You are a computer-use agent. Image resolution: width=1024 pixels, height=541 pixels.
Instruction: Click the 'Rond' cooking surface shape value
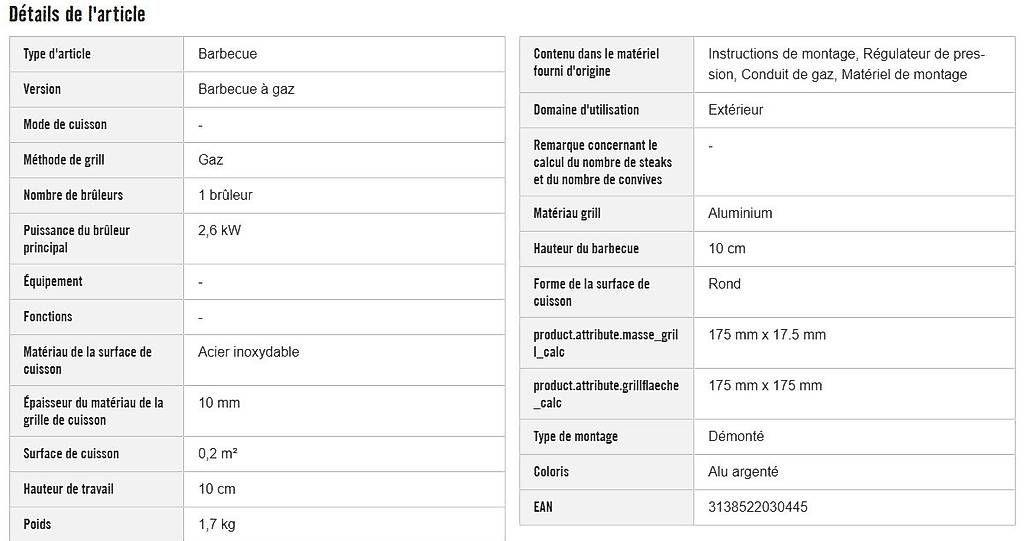pos(724,284)
